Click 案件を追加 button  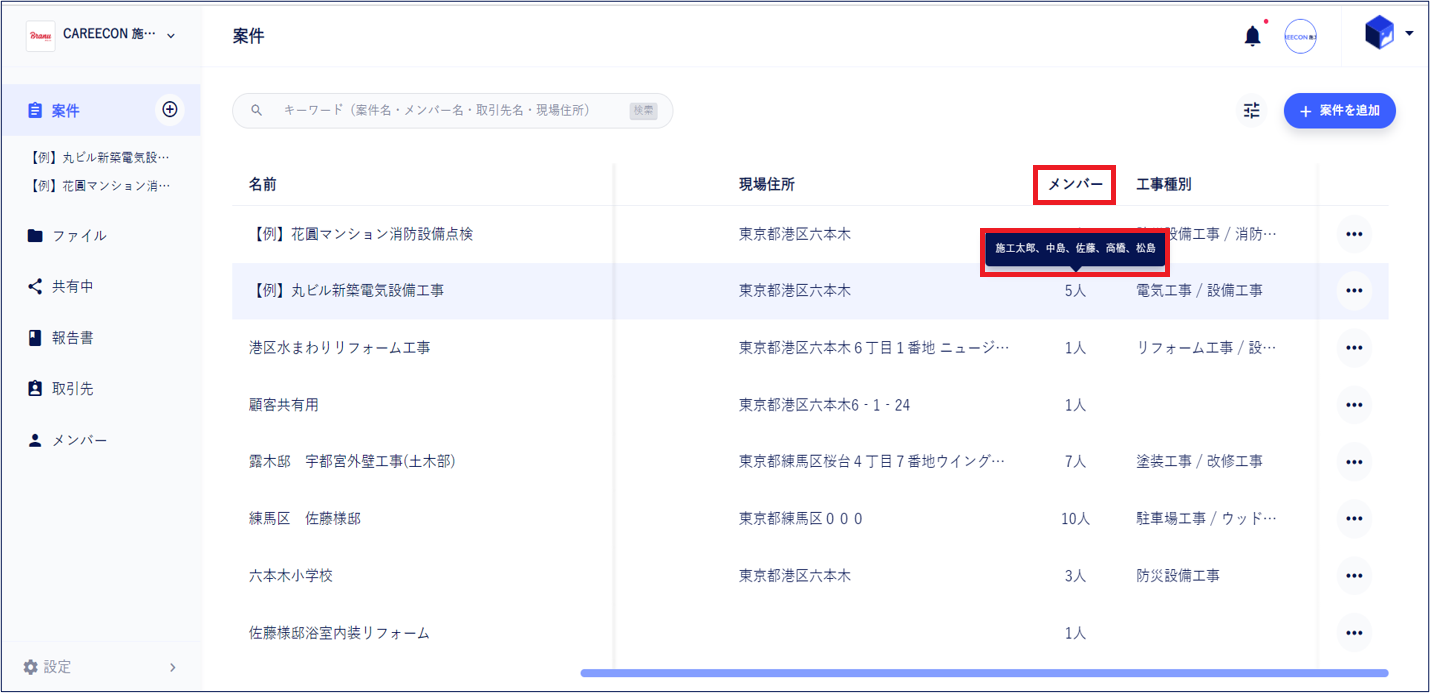point(1339,111)
